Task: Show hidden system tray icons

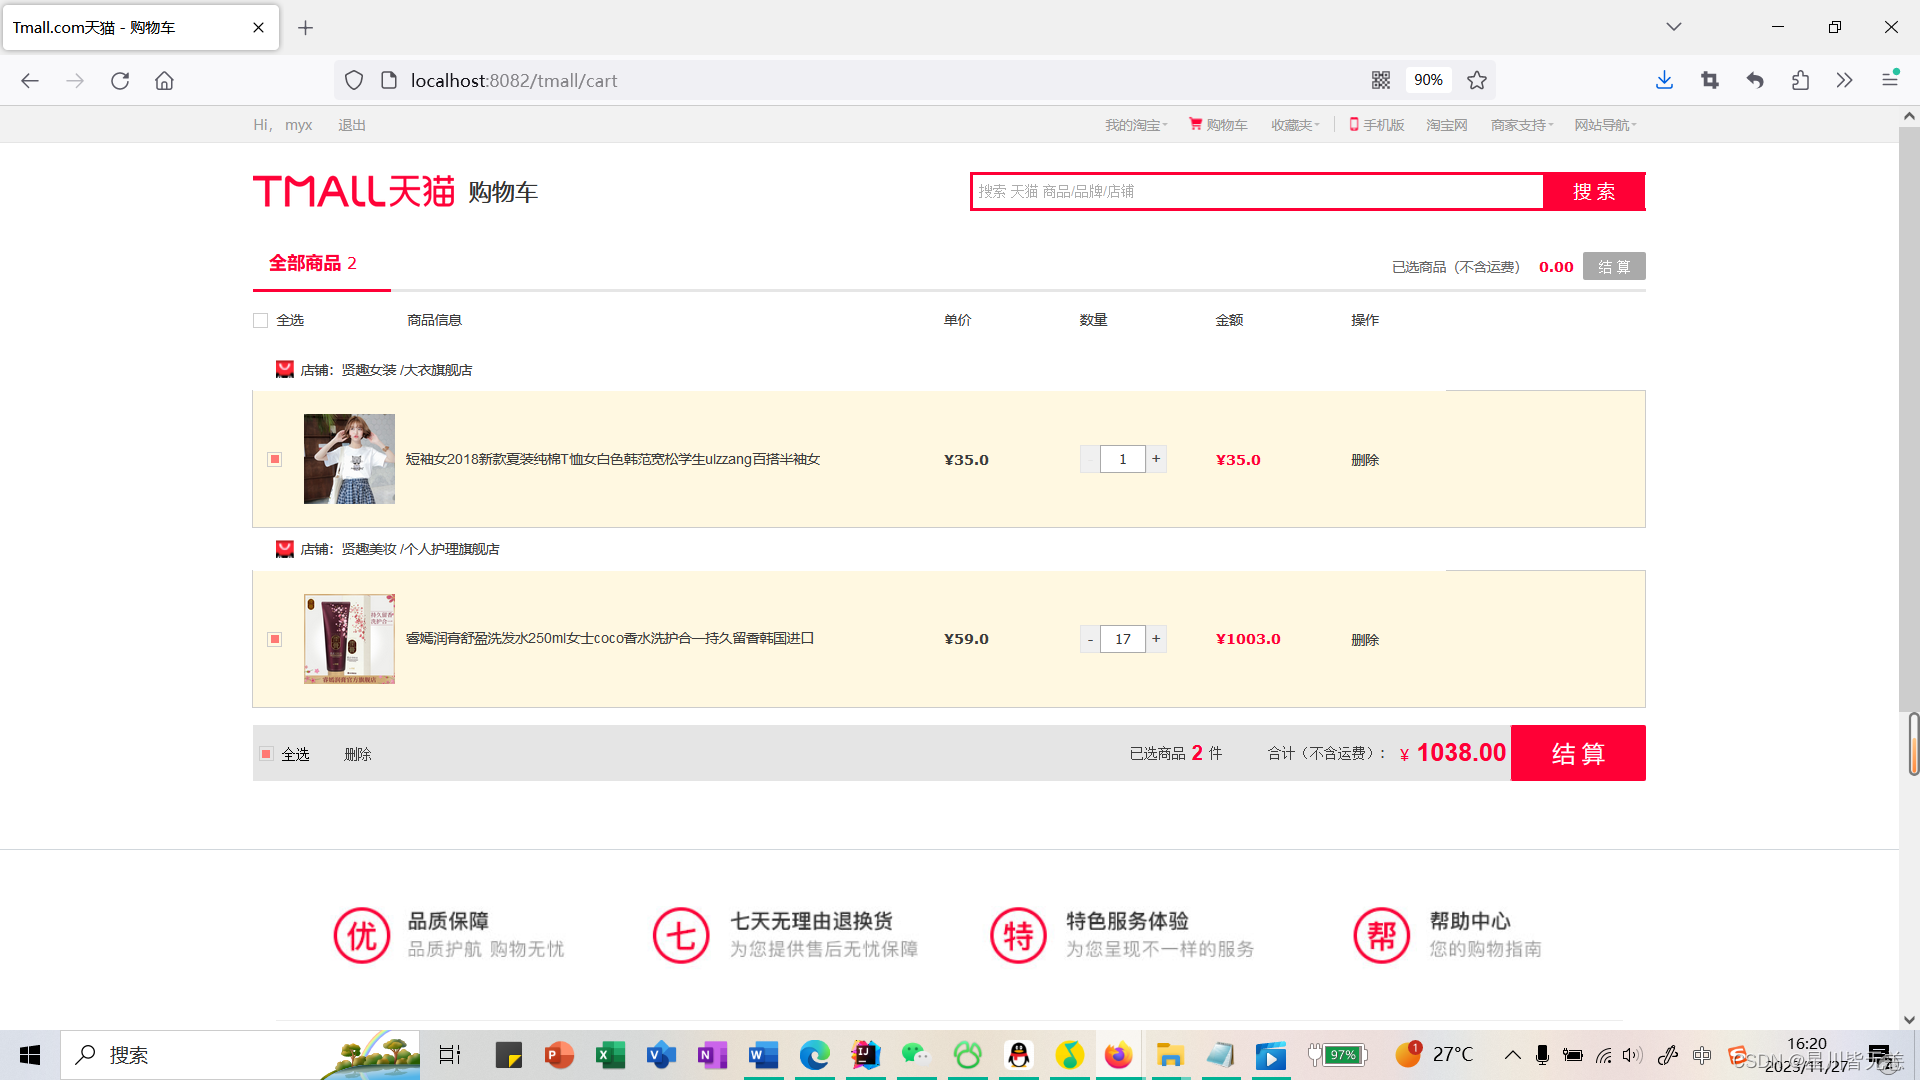Action: point(1513,1055)
